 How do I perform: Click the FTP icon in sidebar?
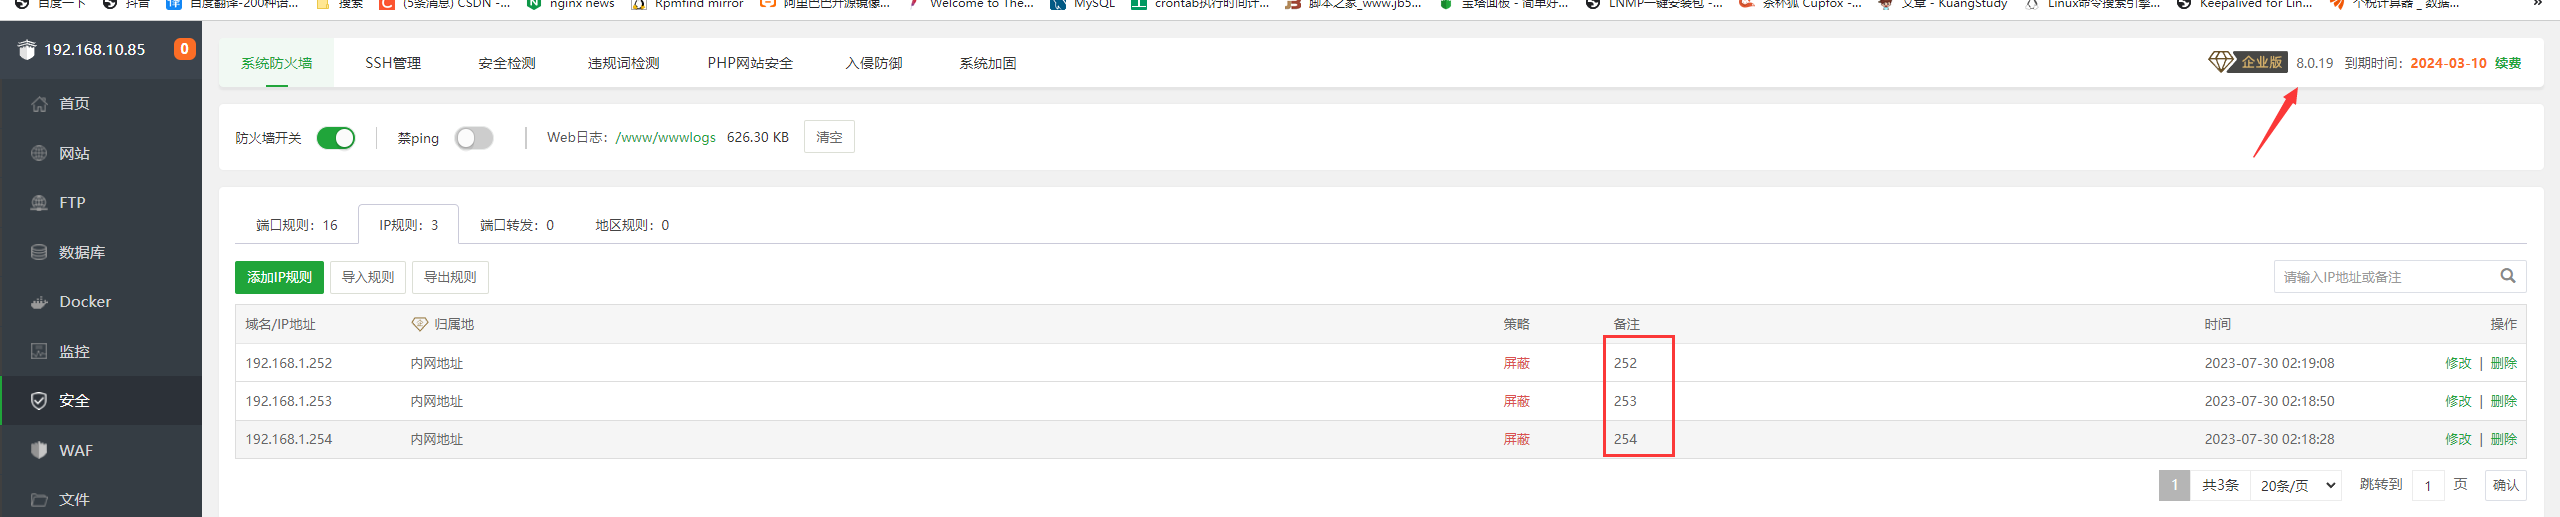click(39, 203)
